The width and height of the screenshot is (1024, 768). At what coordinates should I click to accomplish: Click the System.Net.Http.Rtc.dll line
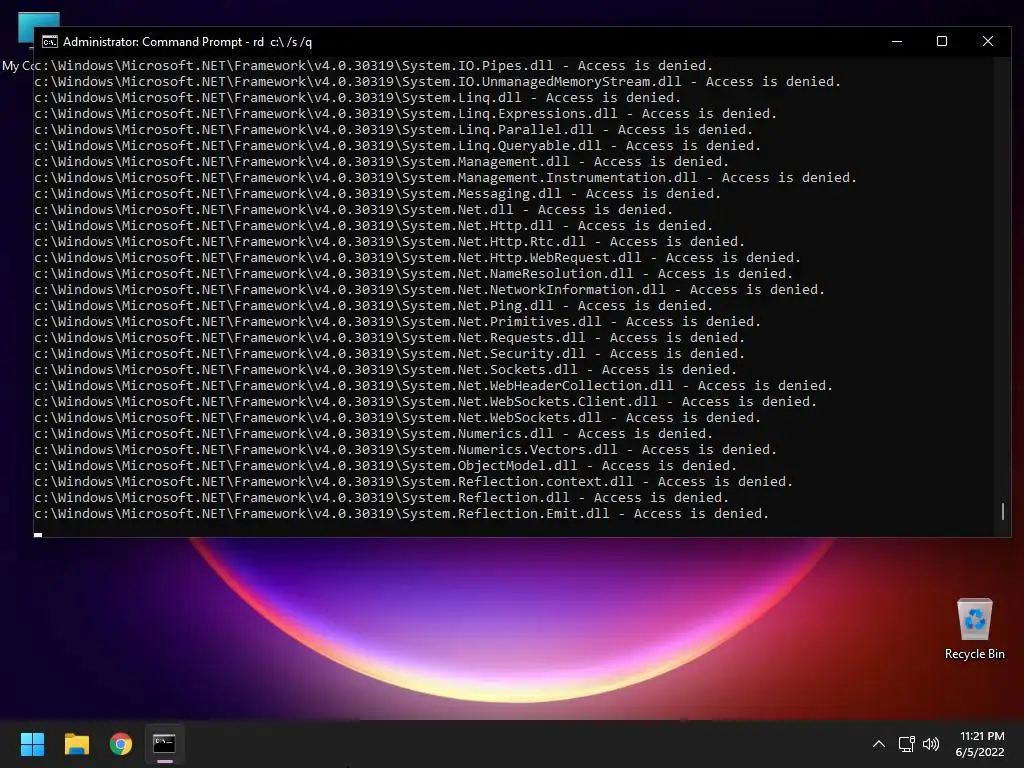(x=390, y=242)
